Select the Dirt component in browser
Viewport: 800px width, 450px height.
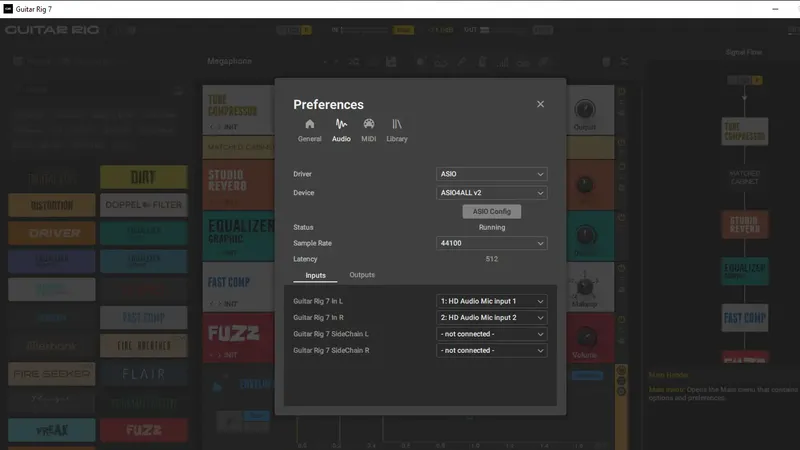[x=144, y=177]
